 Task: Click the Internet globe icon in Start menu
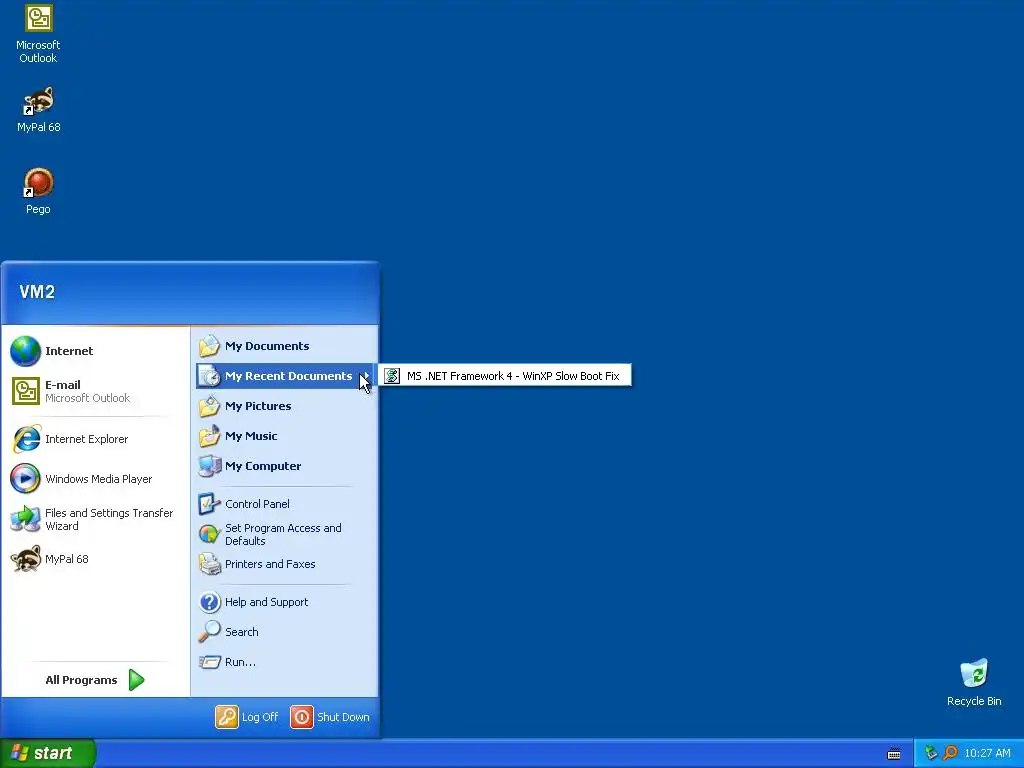[25, 351]
